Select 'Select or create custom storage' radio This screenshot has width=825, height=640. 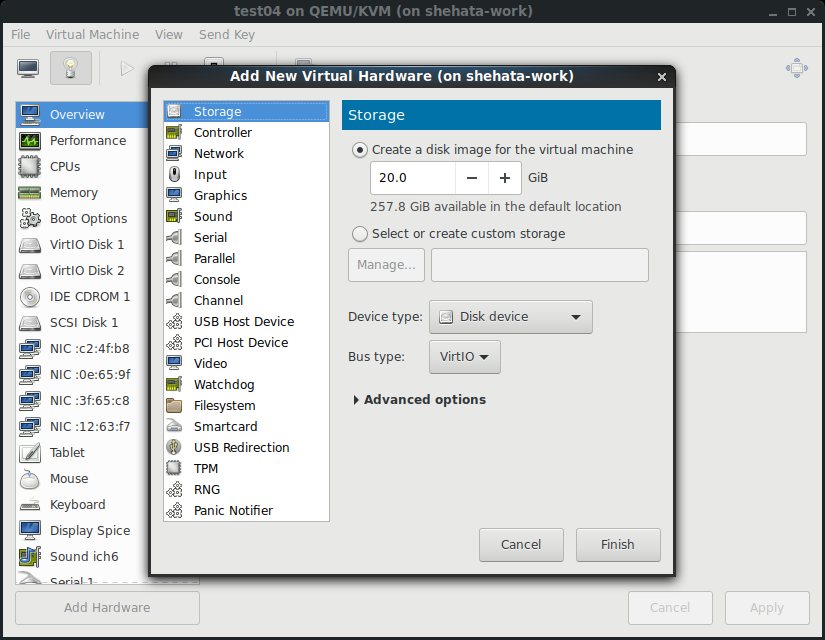(360, 234)
